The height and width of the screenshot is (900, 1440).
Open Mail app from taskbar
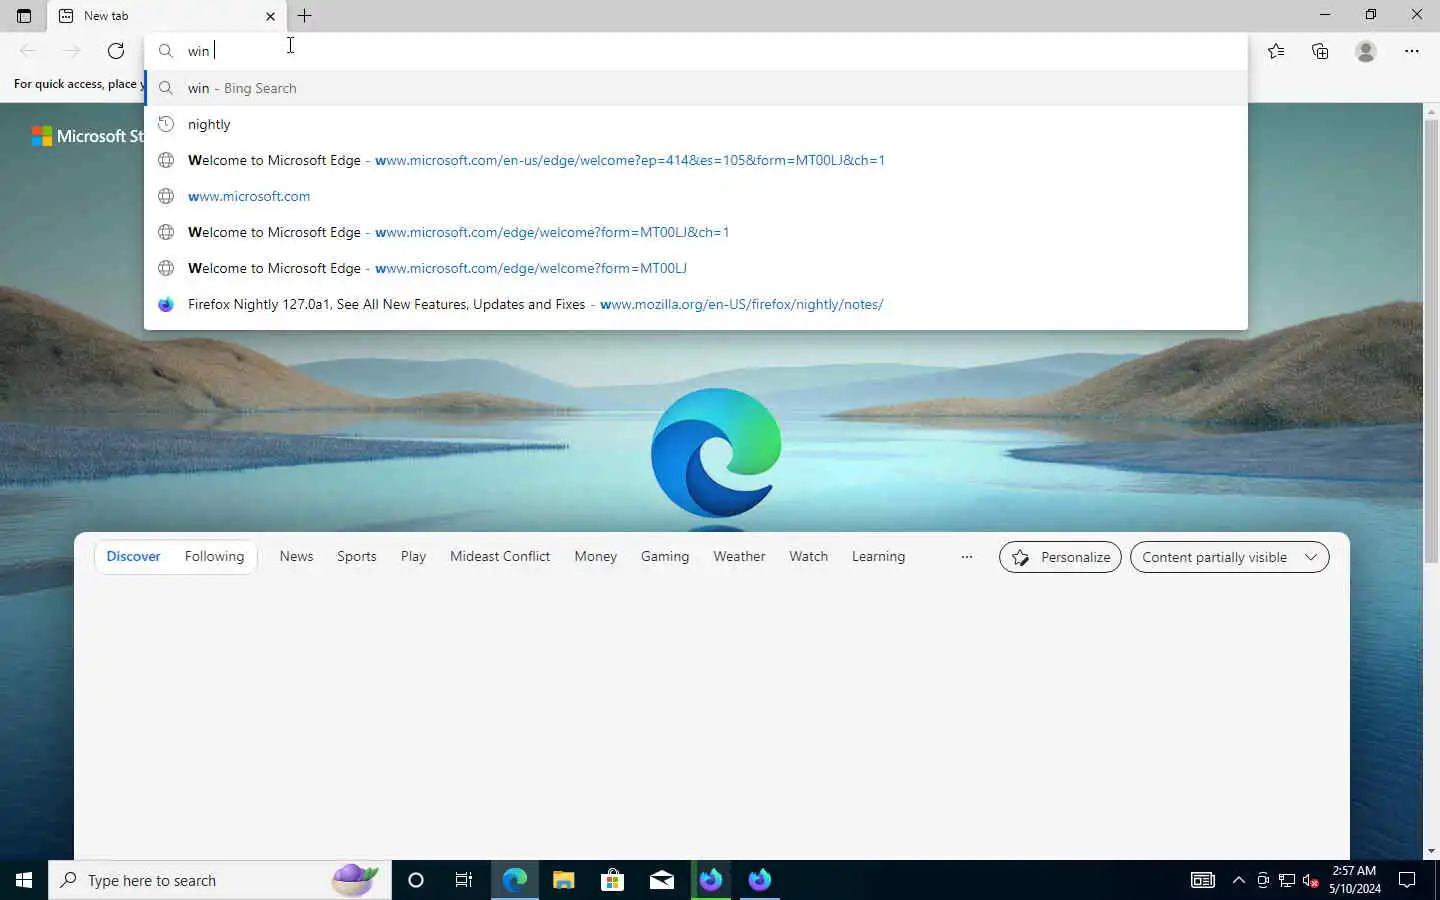tap(661, 880)
